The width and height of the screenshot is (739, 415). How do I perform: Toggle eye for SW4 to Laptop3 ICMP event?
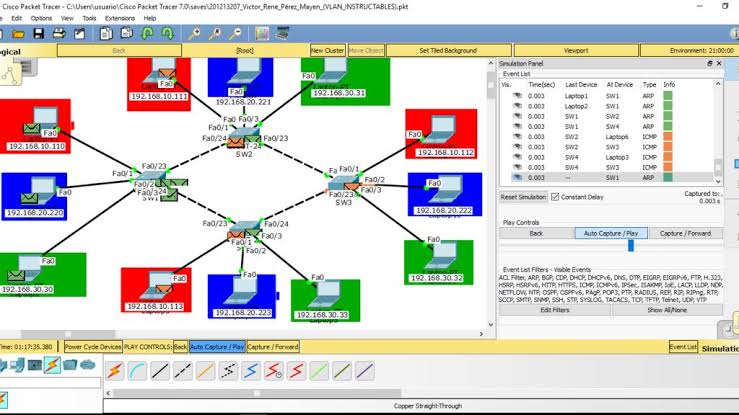point(517,157)
